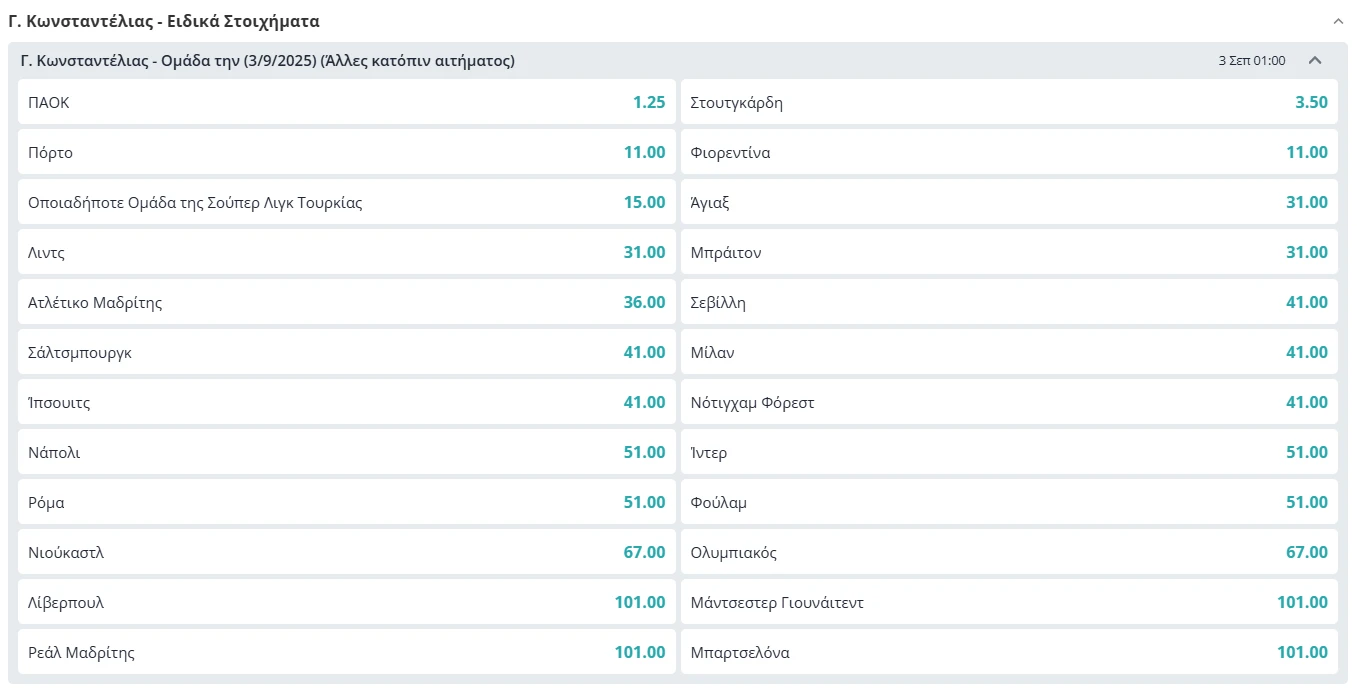Bet on Σεβίλλη at 41.00
Viewport: 1357px width, 700px height.
pos(1008,302)
